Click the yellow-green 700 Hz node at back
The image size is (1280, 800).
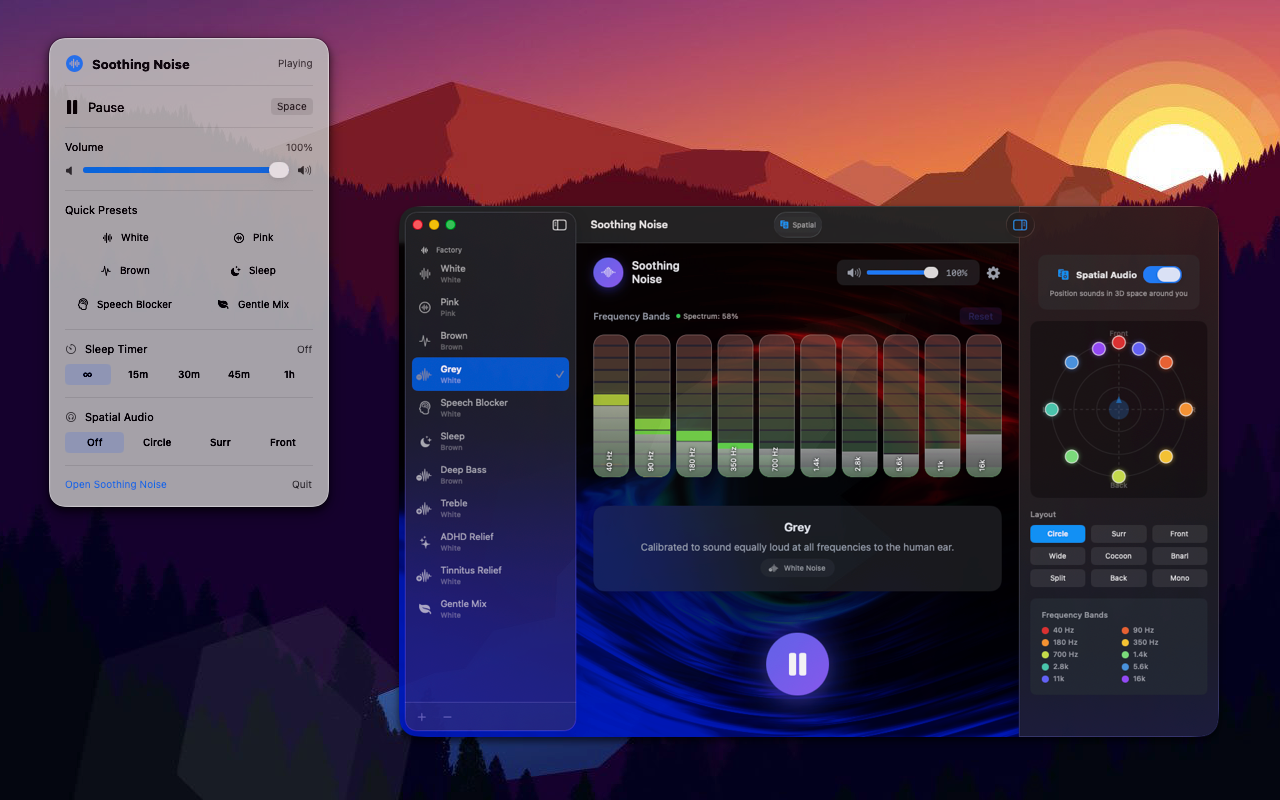[x=1119, y=476]
